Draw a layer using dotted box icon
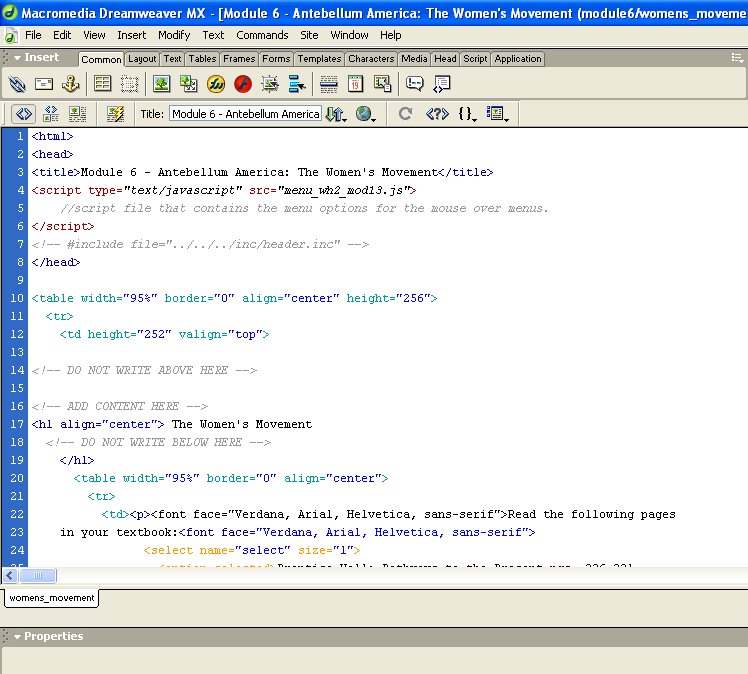This screenshot has width=748, height=674. [129, 84]
